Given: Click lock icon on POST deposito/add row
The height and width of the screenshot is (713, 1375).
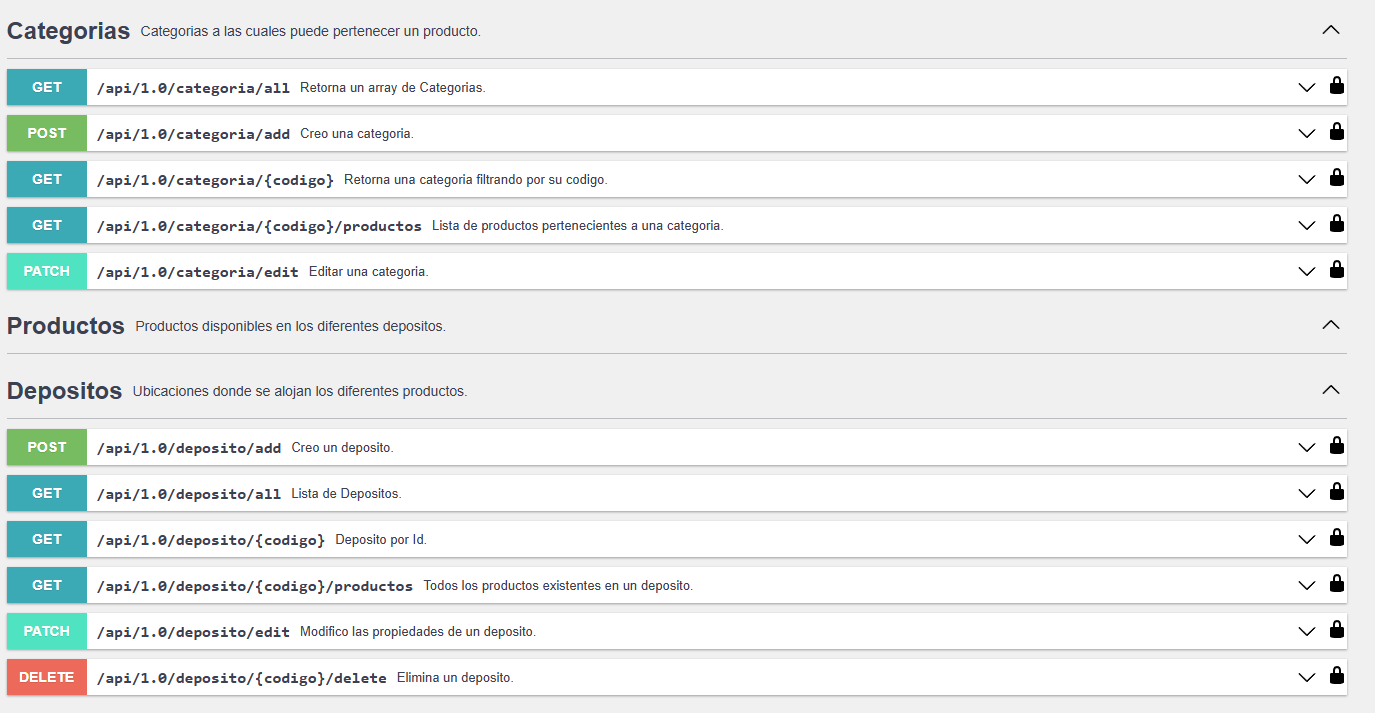Looking at the screenshot, I should [x=1336, y=445].
